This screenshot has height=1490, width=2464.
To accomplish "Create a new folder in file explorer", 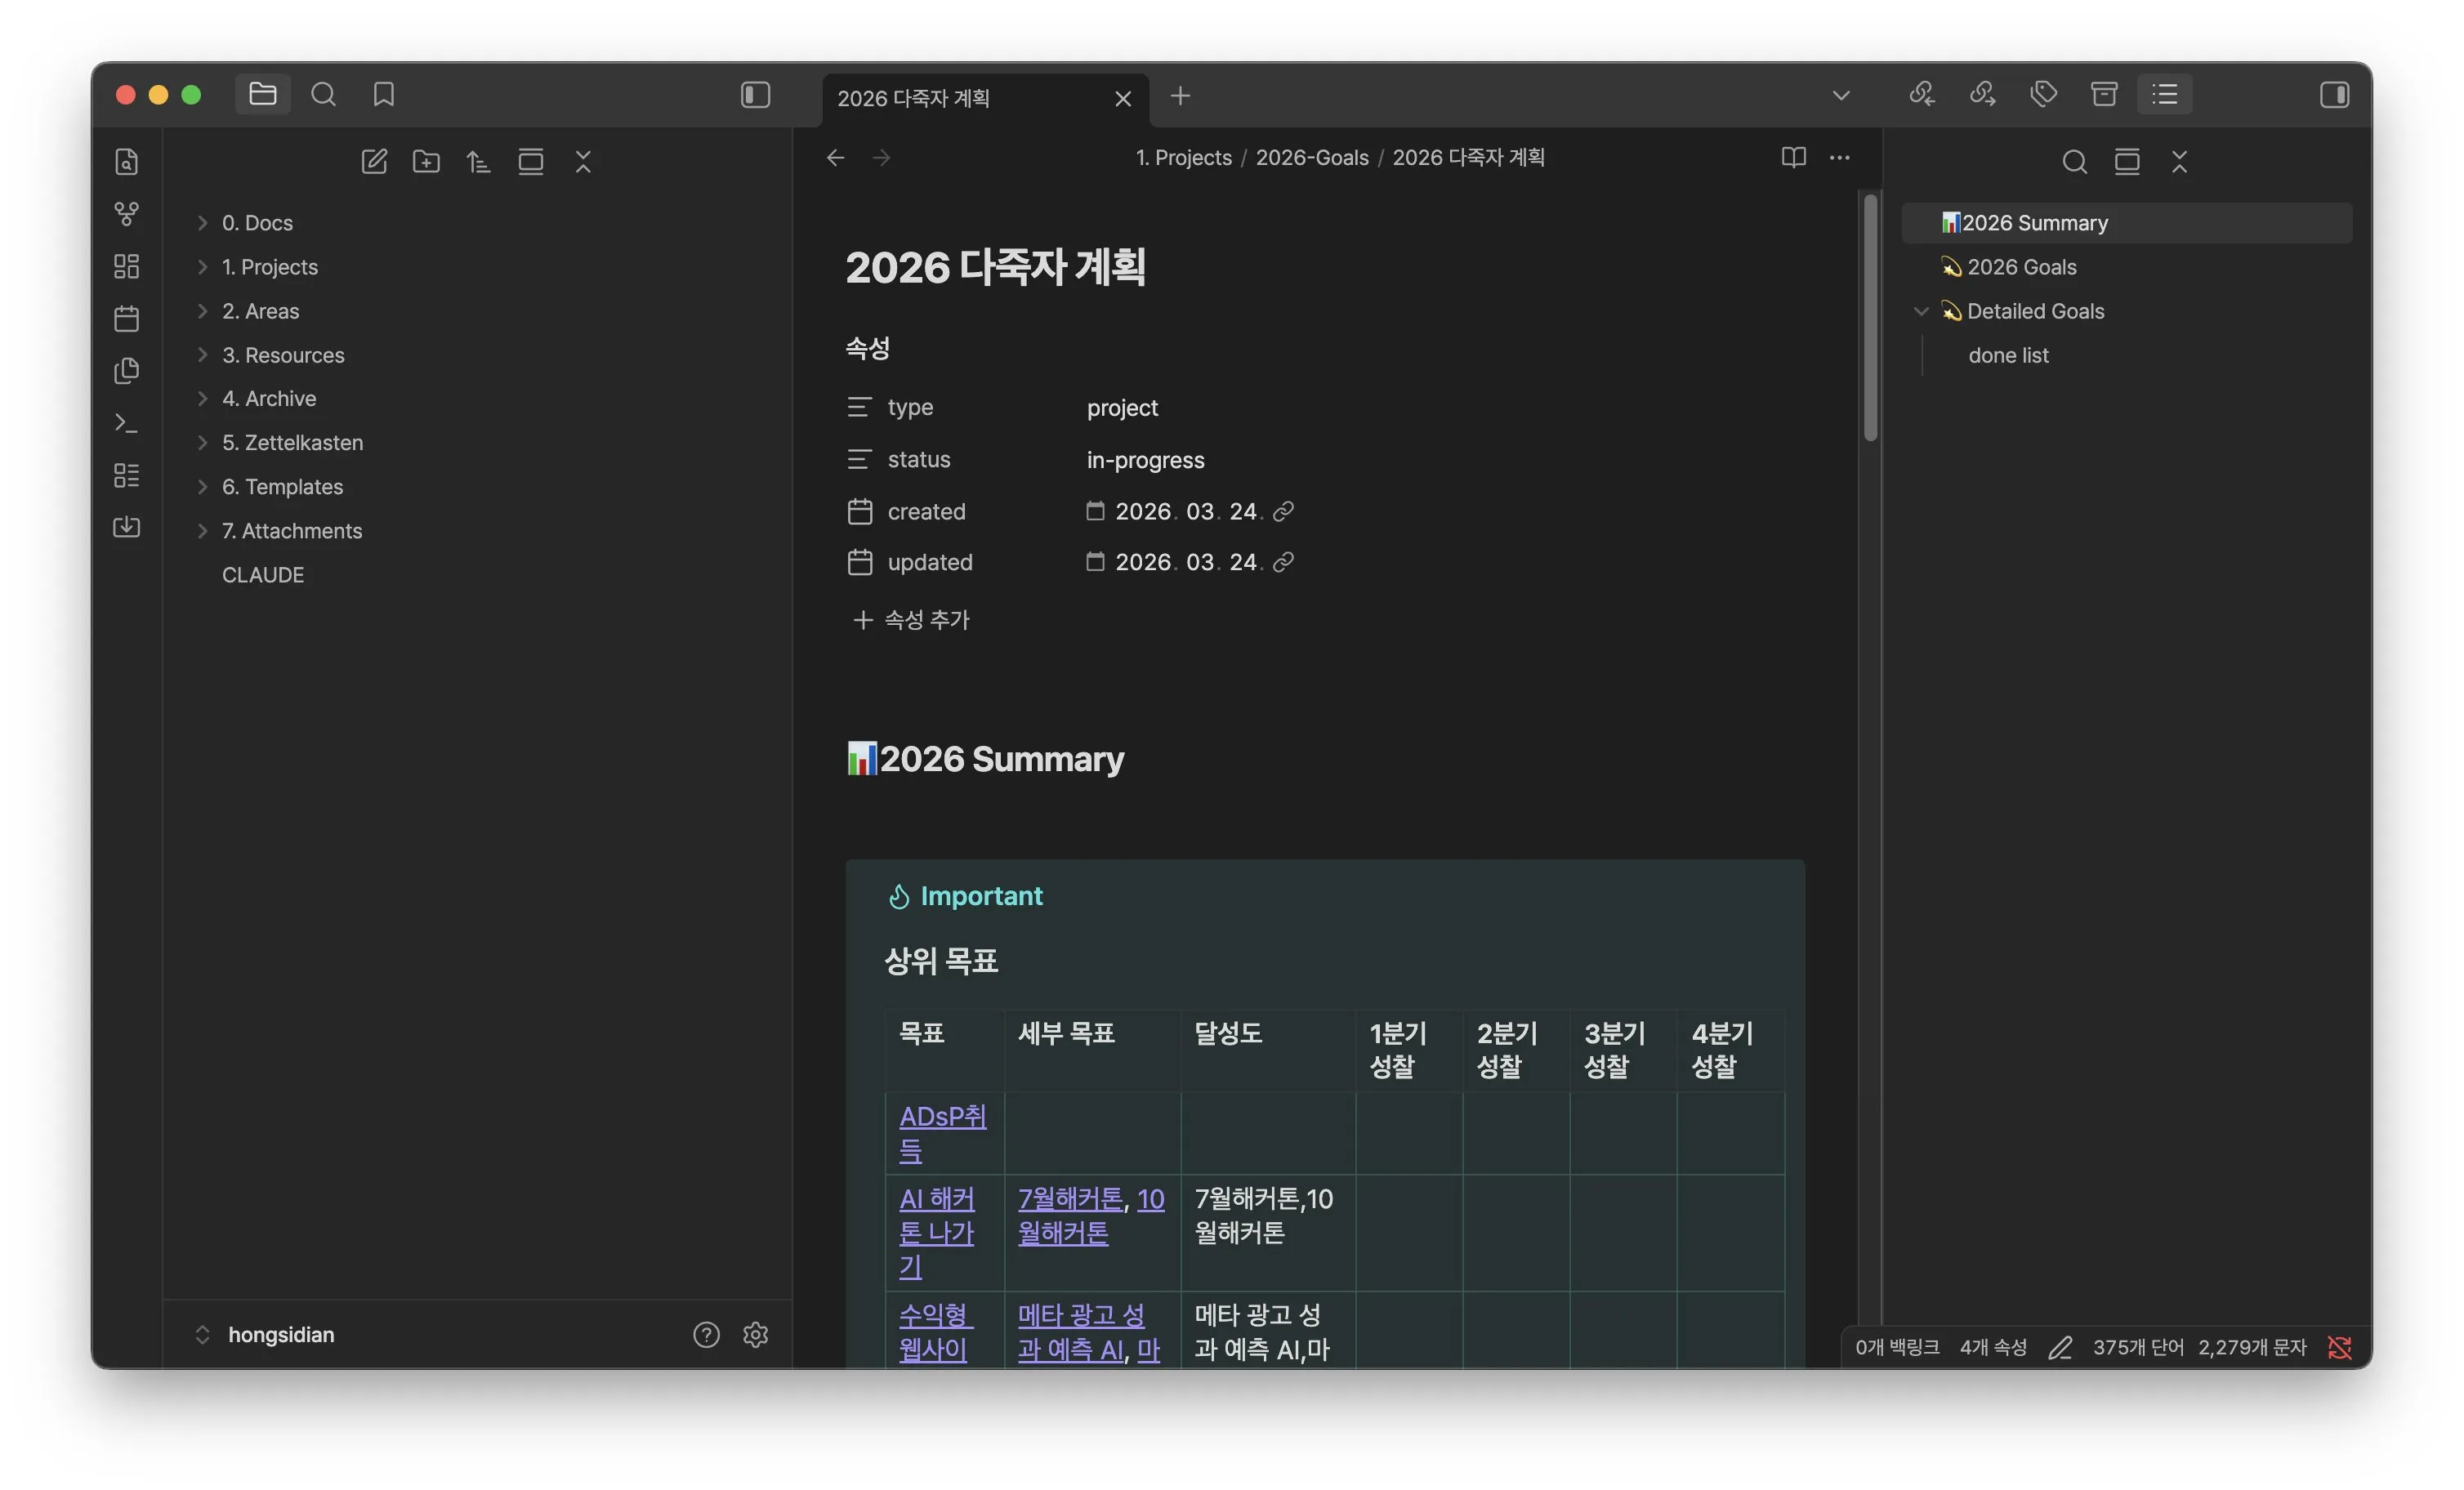I will click(426, 161).
